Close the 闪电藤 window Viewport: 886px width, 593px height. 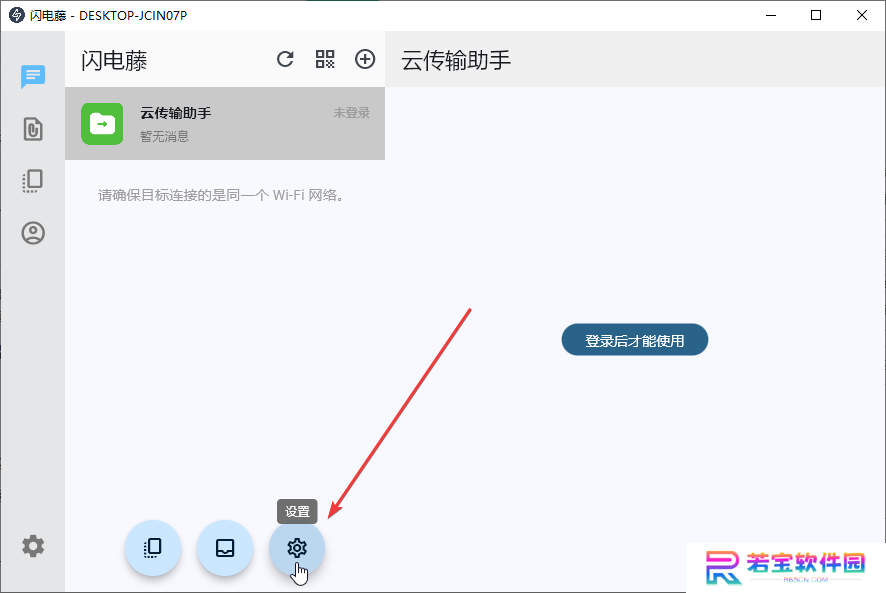click(x=862, y=15)
